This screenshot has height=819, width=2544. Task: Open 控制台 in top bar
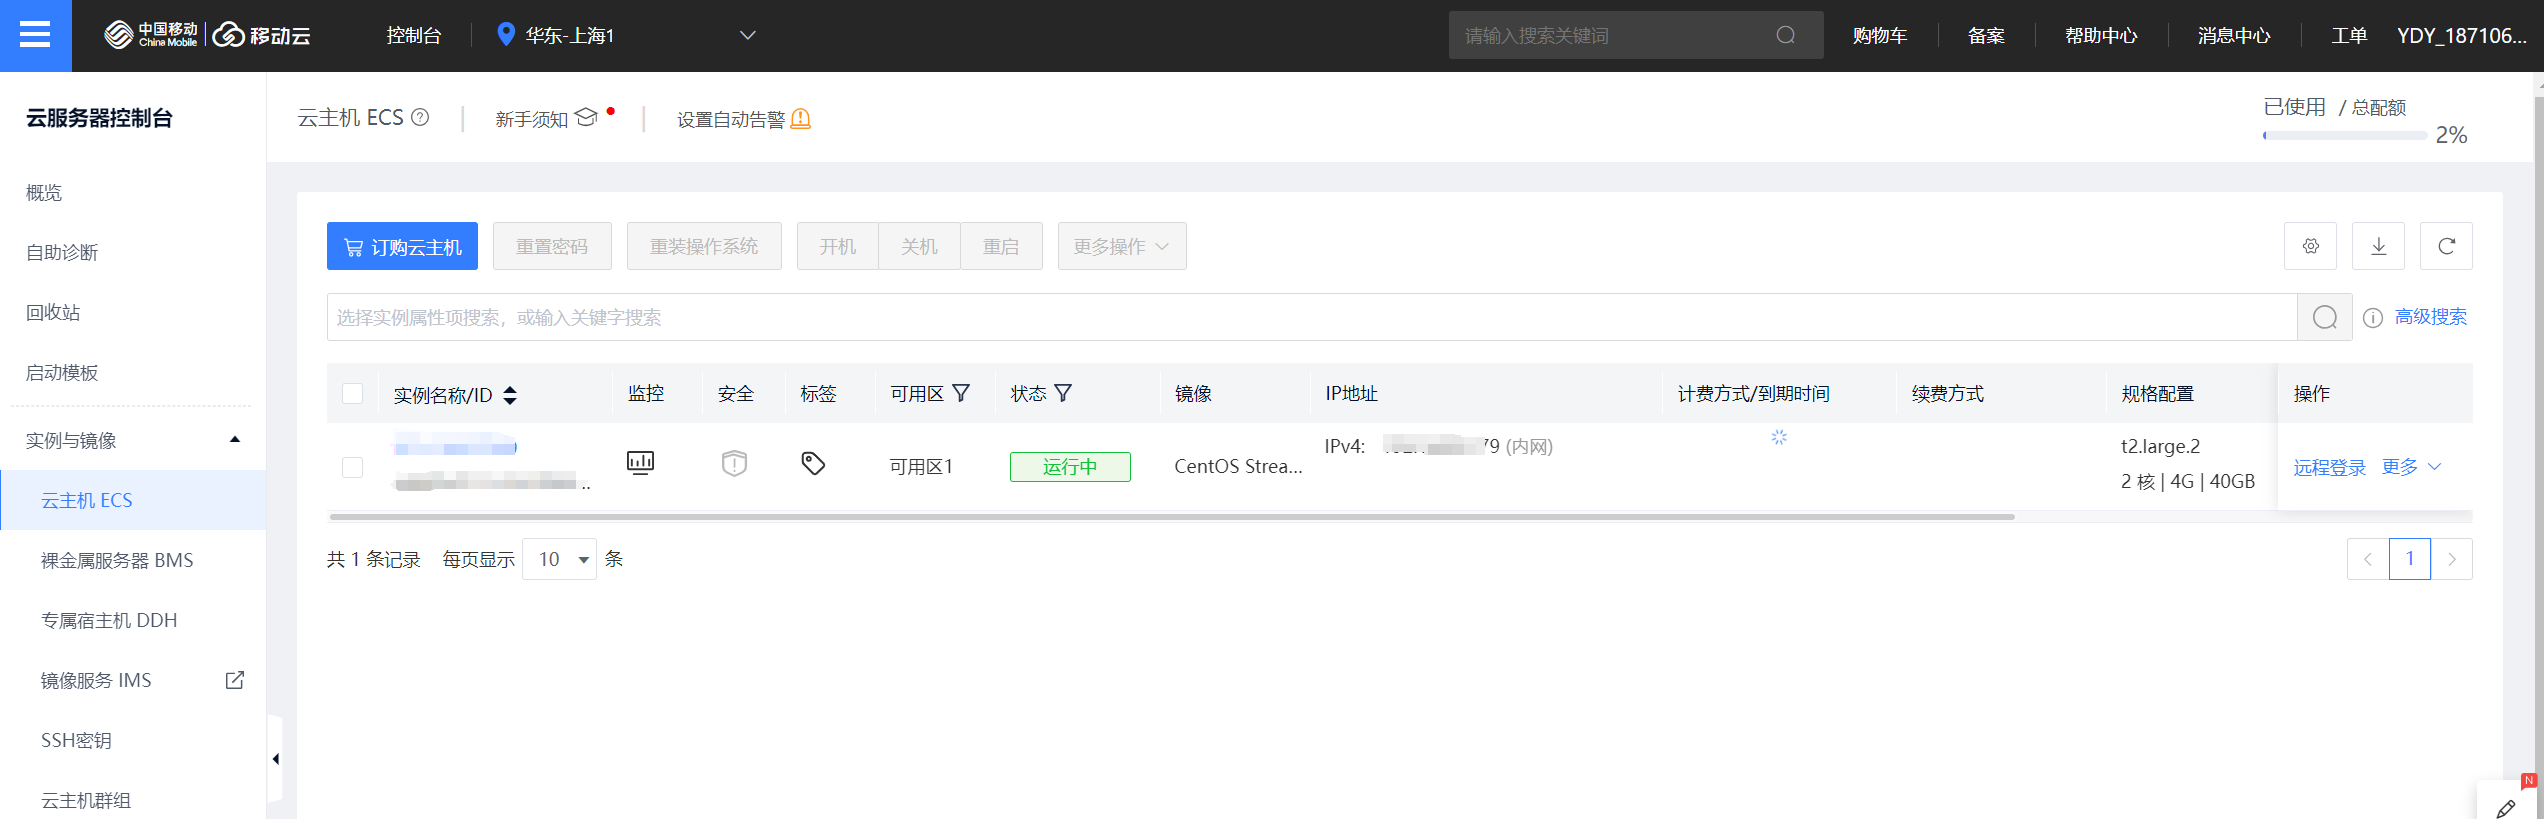[414, 35]
